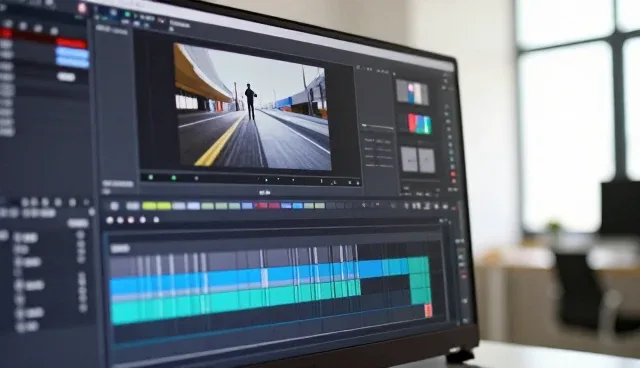Pick the first red color label above timeline
640x368 pixels.
click(x=261, y=205)
